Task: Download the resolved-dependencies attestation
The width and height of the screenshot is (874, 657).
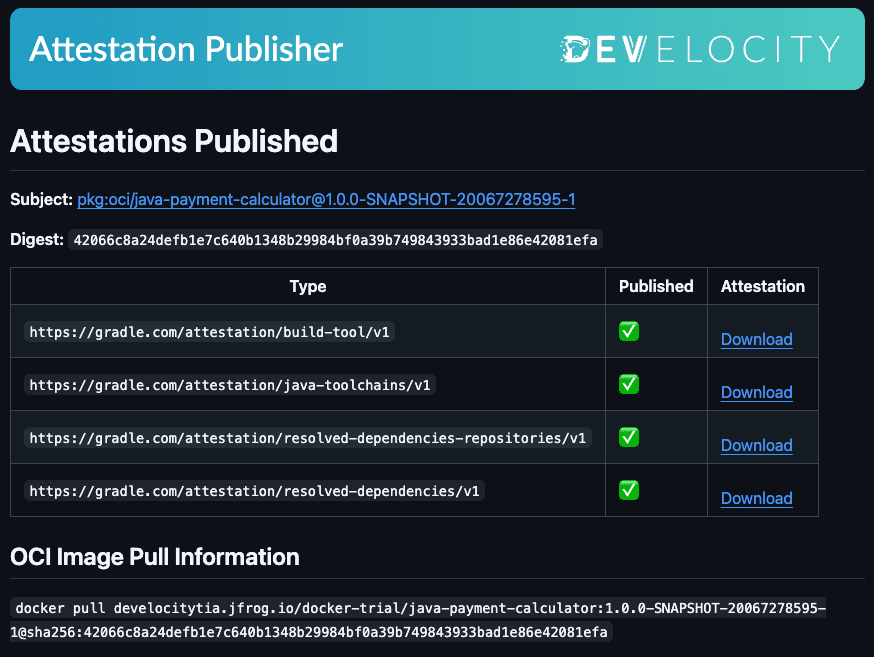Action: [756, 498]
